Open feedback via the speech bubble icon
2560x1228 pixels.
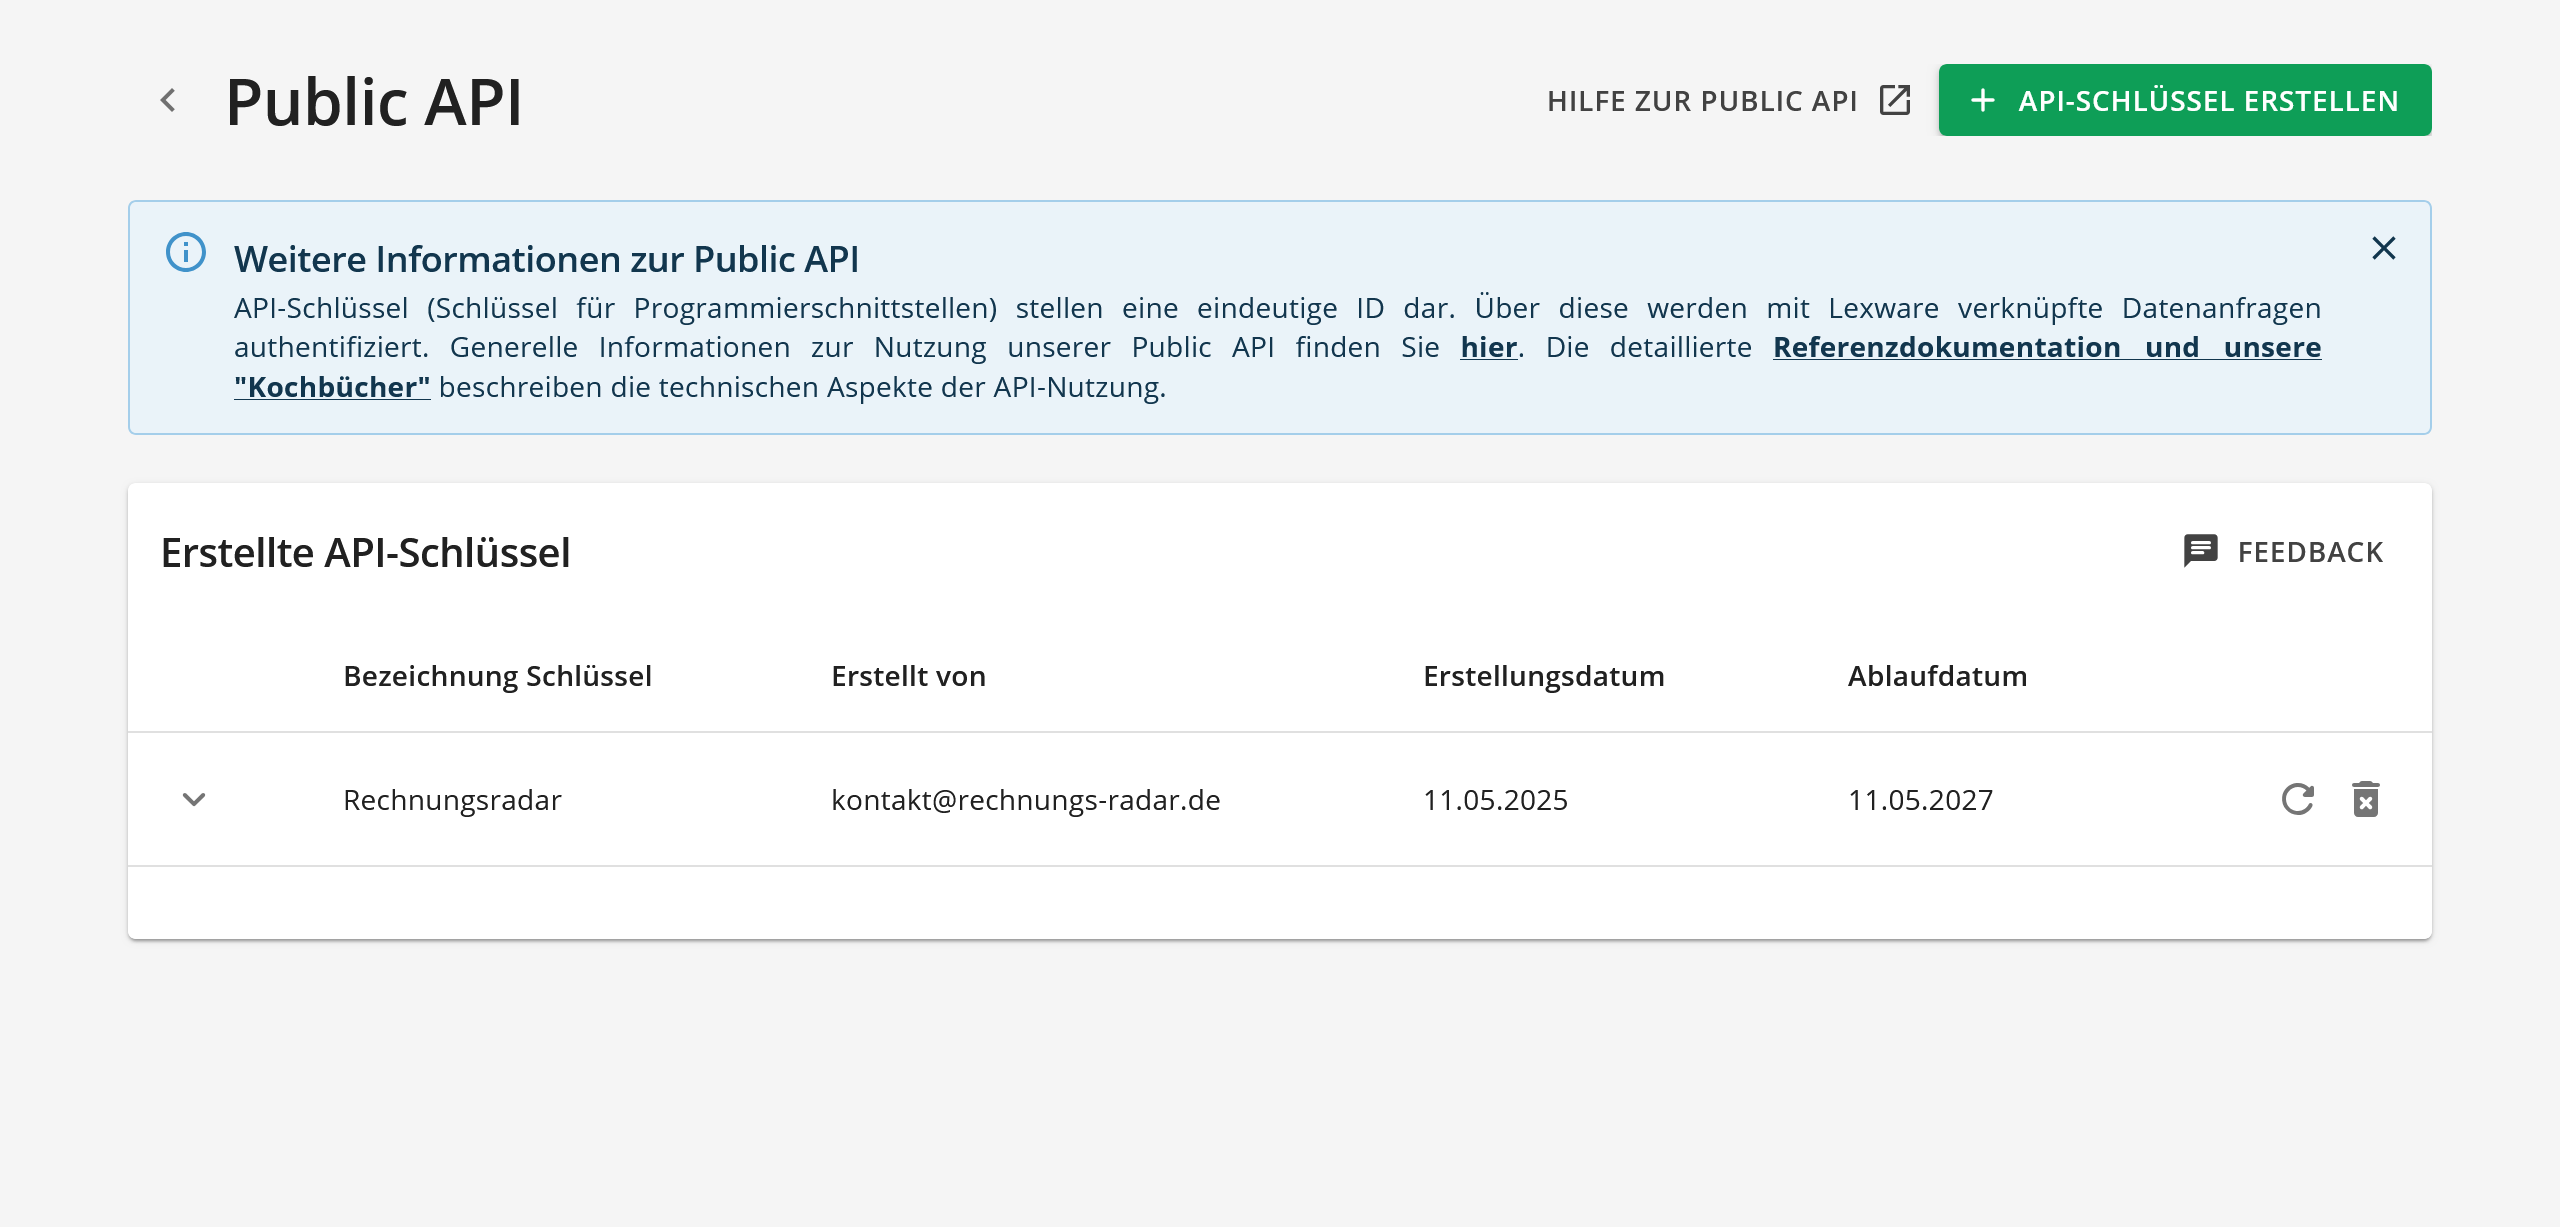[x=2199, y=551]
